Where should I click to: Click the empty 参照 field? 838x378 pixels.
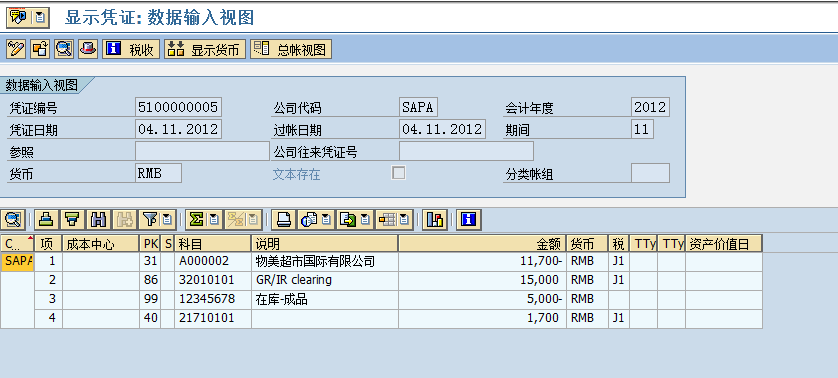(x=202, y=151)
